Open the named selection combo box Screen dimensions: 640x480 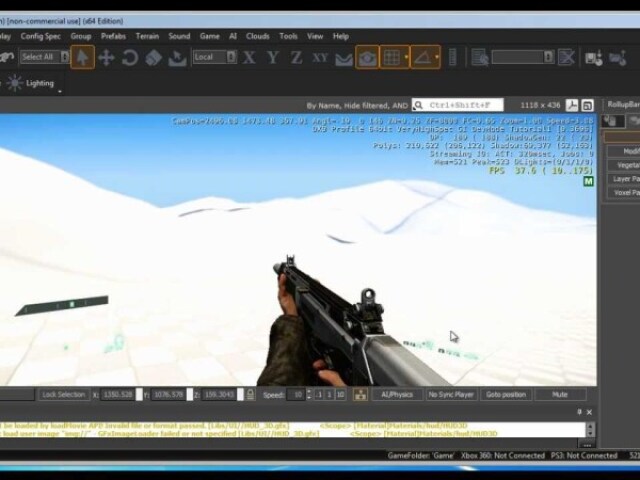coord(522,57)
